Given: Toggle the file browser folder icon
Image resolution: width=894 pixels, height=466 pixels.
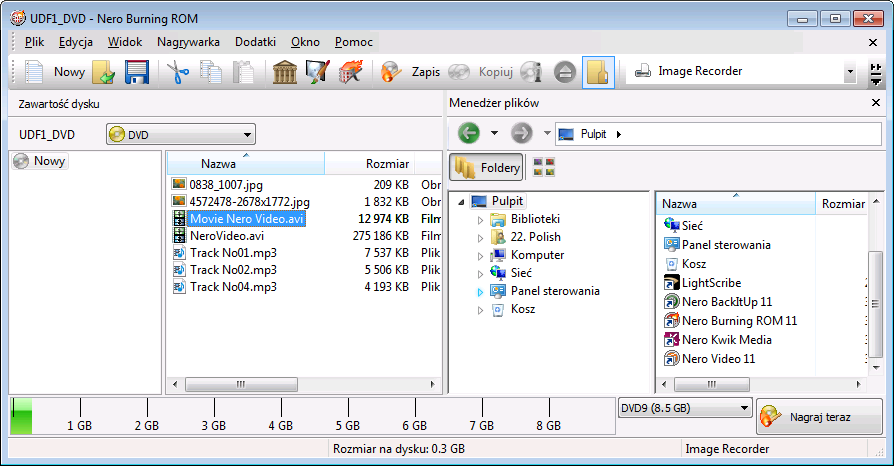Looking at the screenshot, I should [598, 72].
